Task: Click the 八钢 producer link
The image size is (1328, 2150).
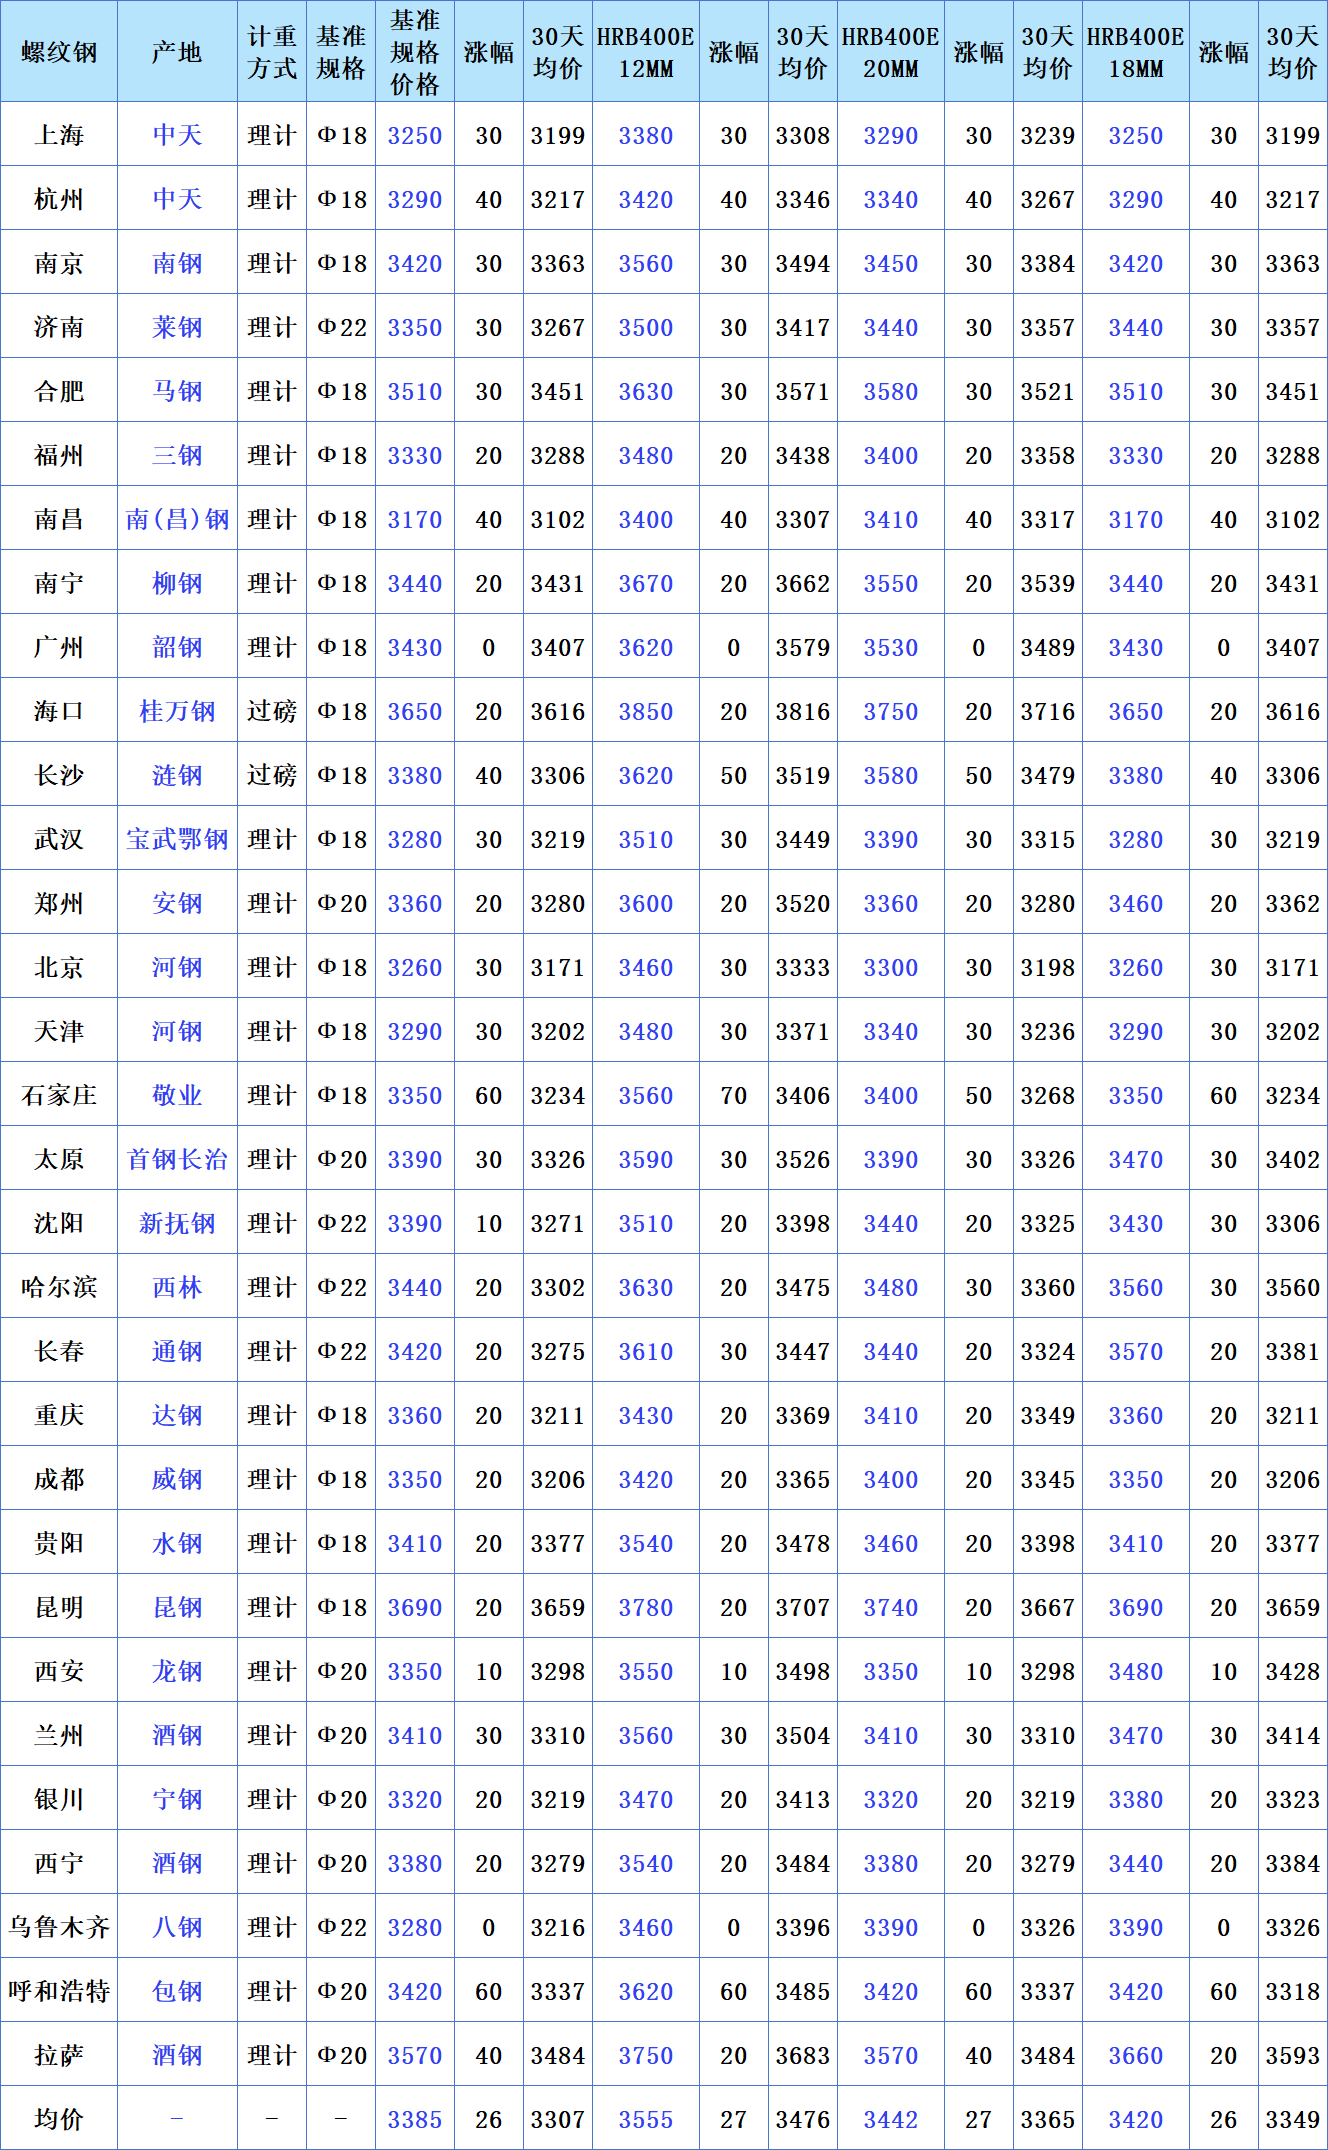Action: pyautogui.click(x=177, y=1927)
